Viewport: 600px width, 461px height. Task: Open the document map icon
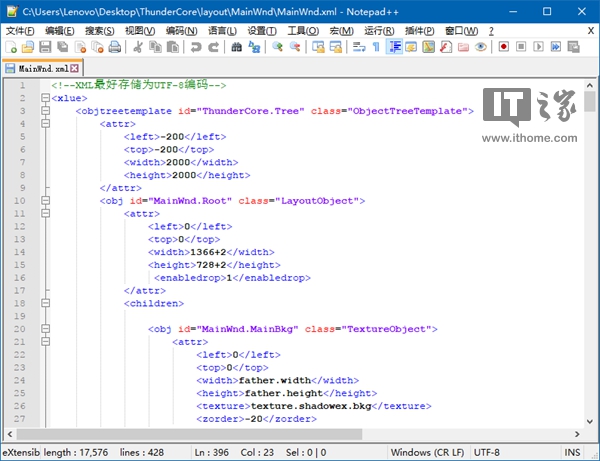[429, 47]
